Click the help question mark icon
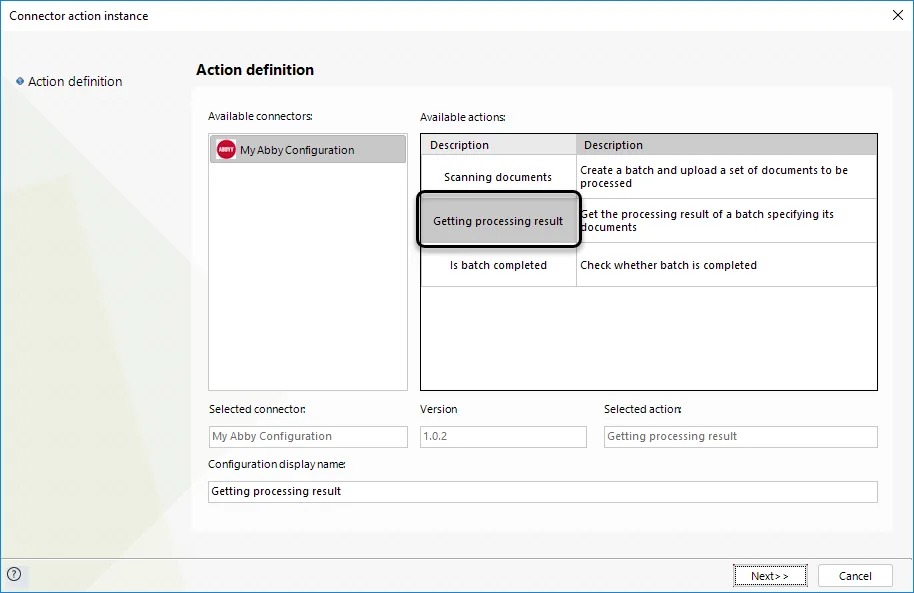Viewport: 914px width, 593px height. pos(14,574)
